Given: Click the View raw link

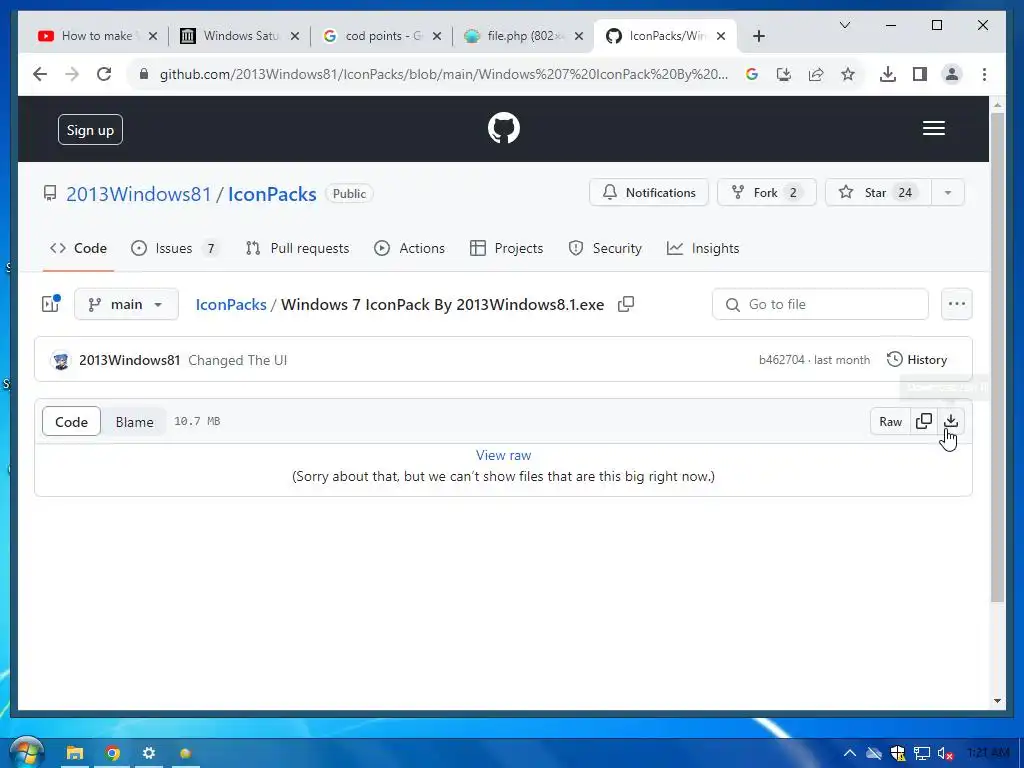Looking at the screenshot, I should (x=504, y=455).
